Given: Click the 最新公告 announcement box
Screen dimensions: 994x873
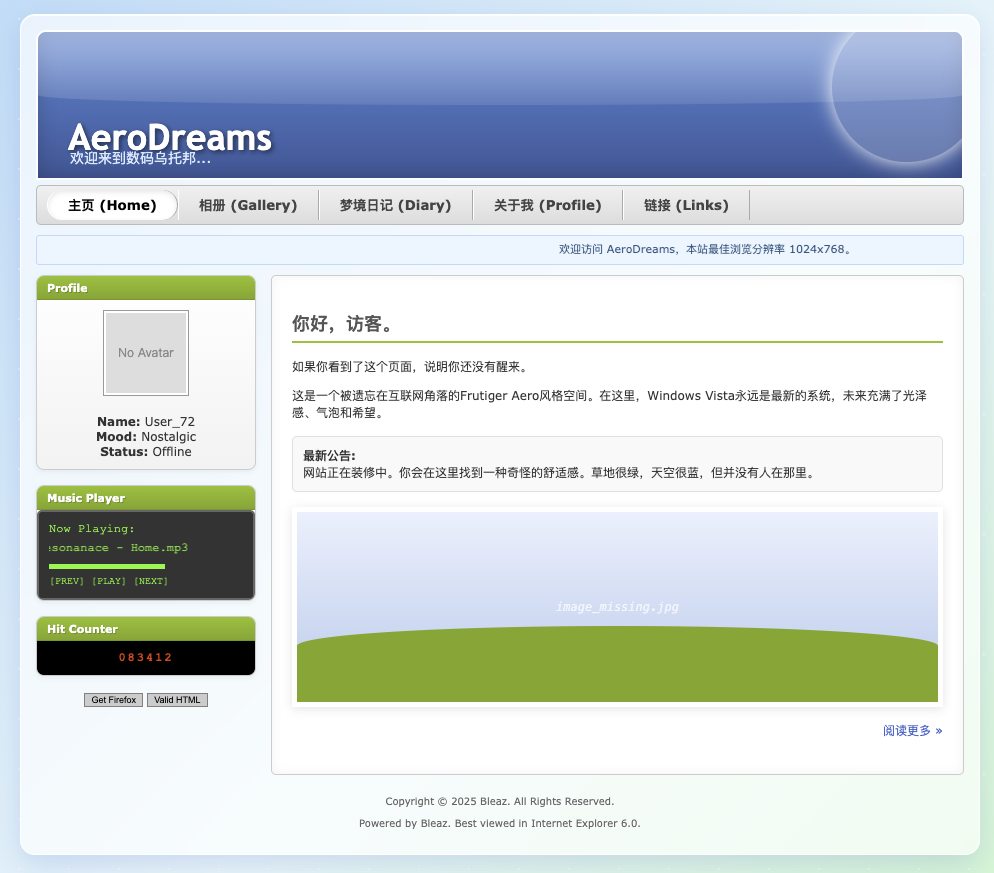Looking at the screenshot, I should click(617, 463).
